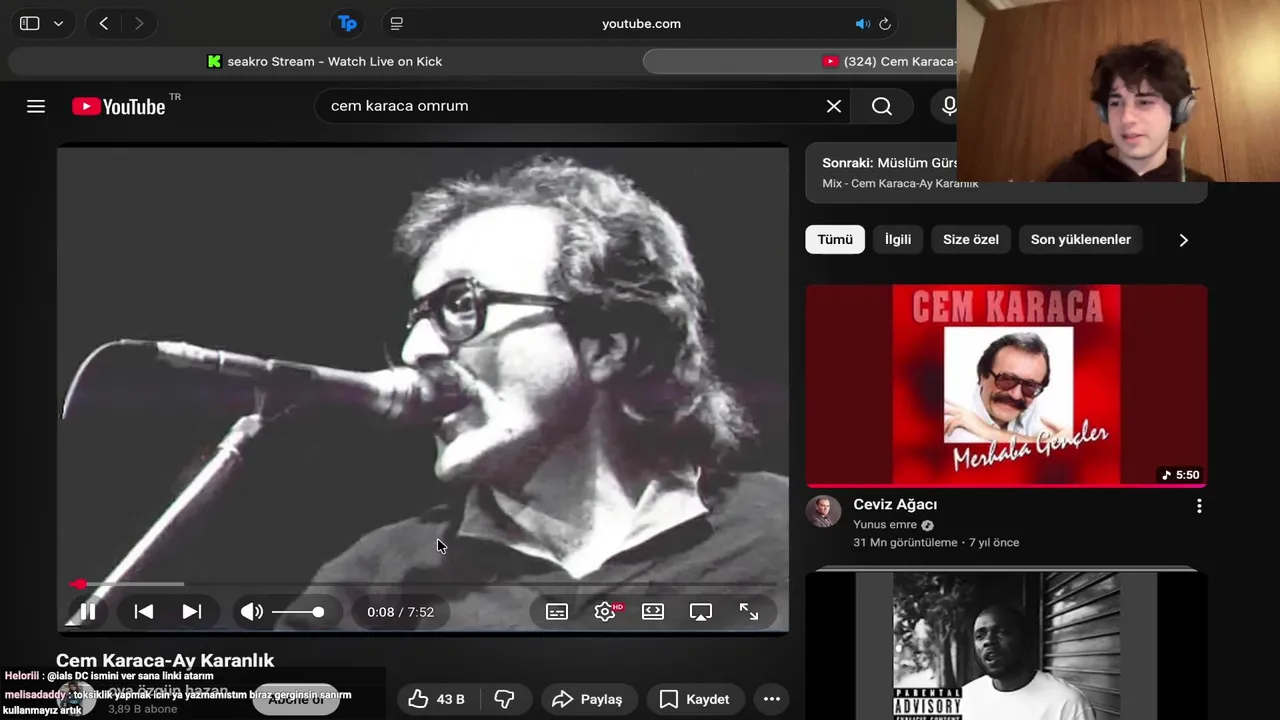The image size is (1280, 720).
Task: Like the video with the thumbs up 43 B button
Action: point(437,699)
